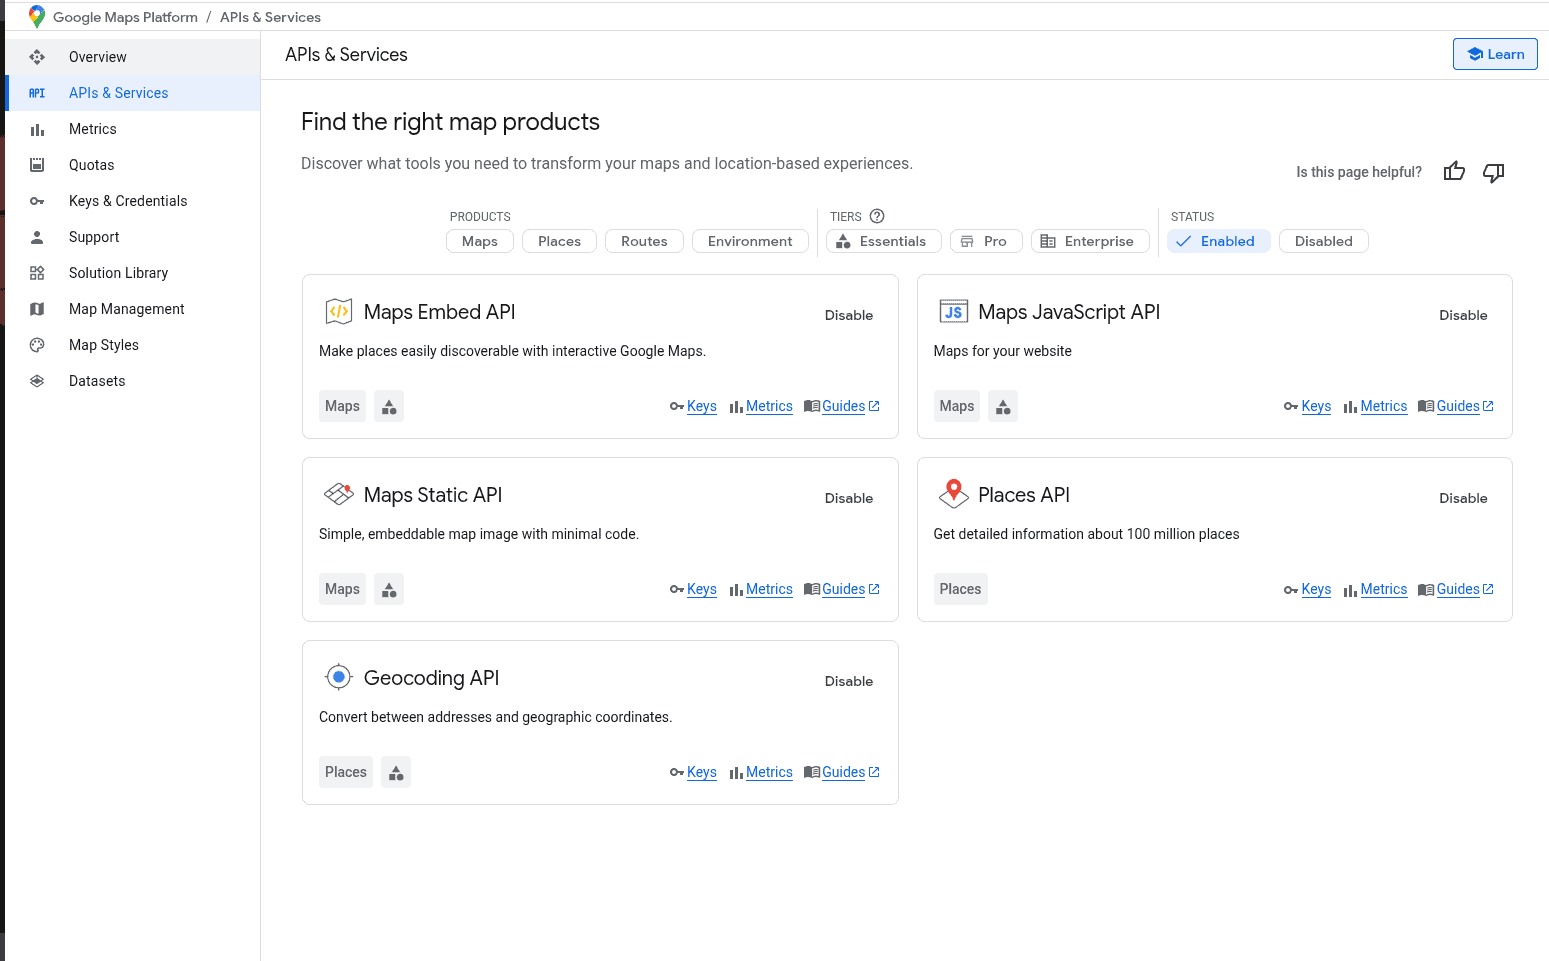
Task: Click the hierarchy icon beside Maps Static API's Maps chip
Action: (389, 589)
